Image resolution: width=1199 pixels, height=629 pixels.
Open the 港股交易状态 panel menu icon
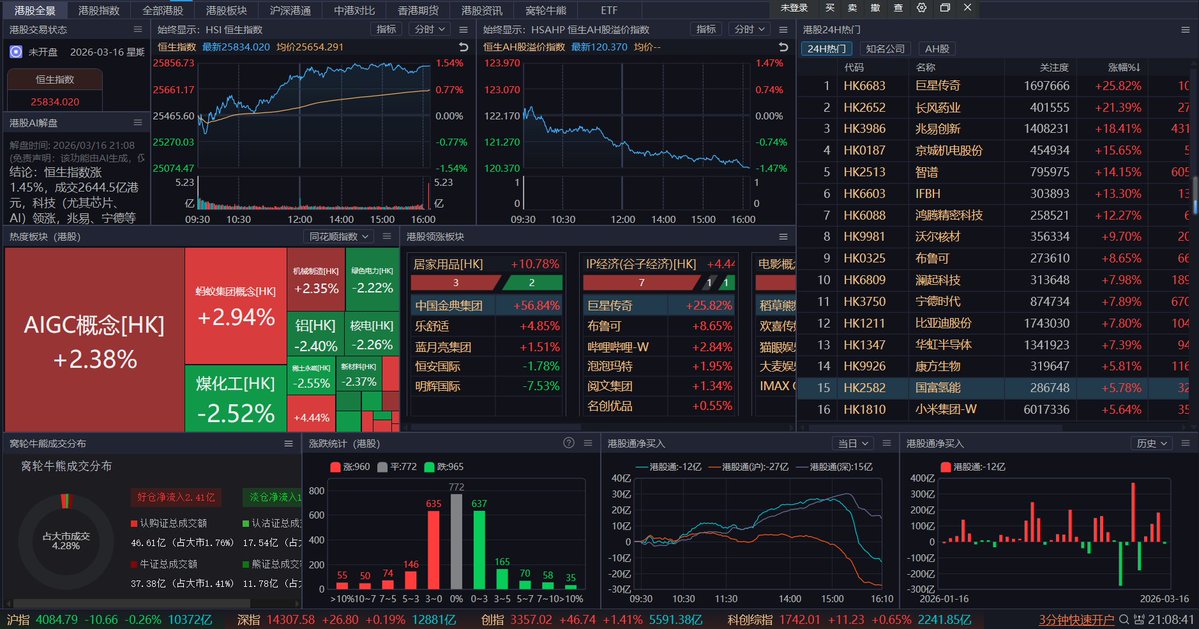click(138, 29)
